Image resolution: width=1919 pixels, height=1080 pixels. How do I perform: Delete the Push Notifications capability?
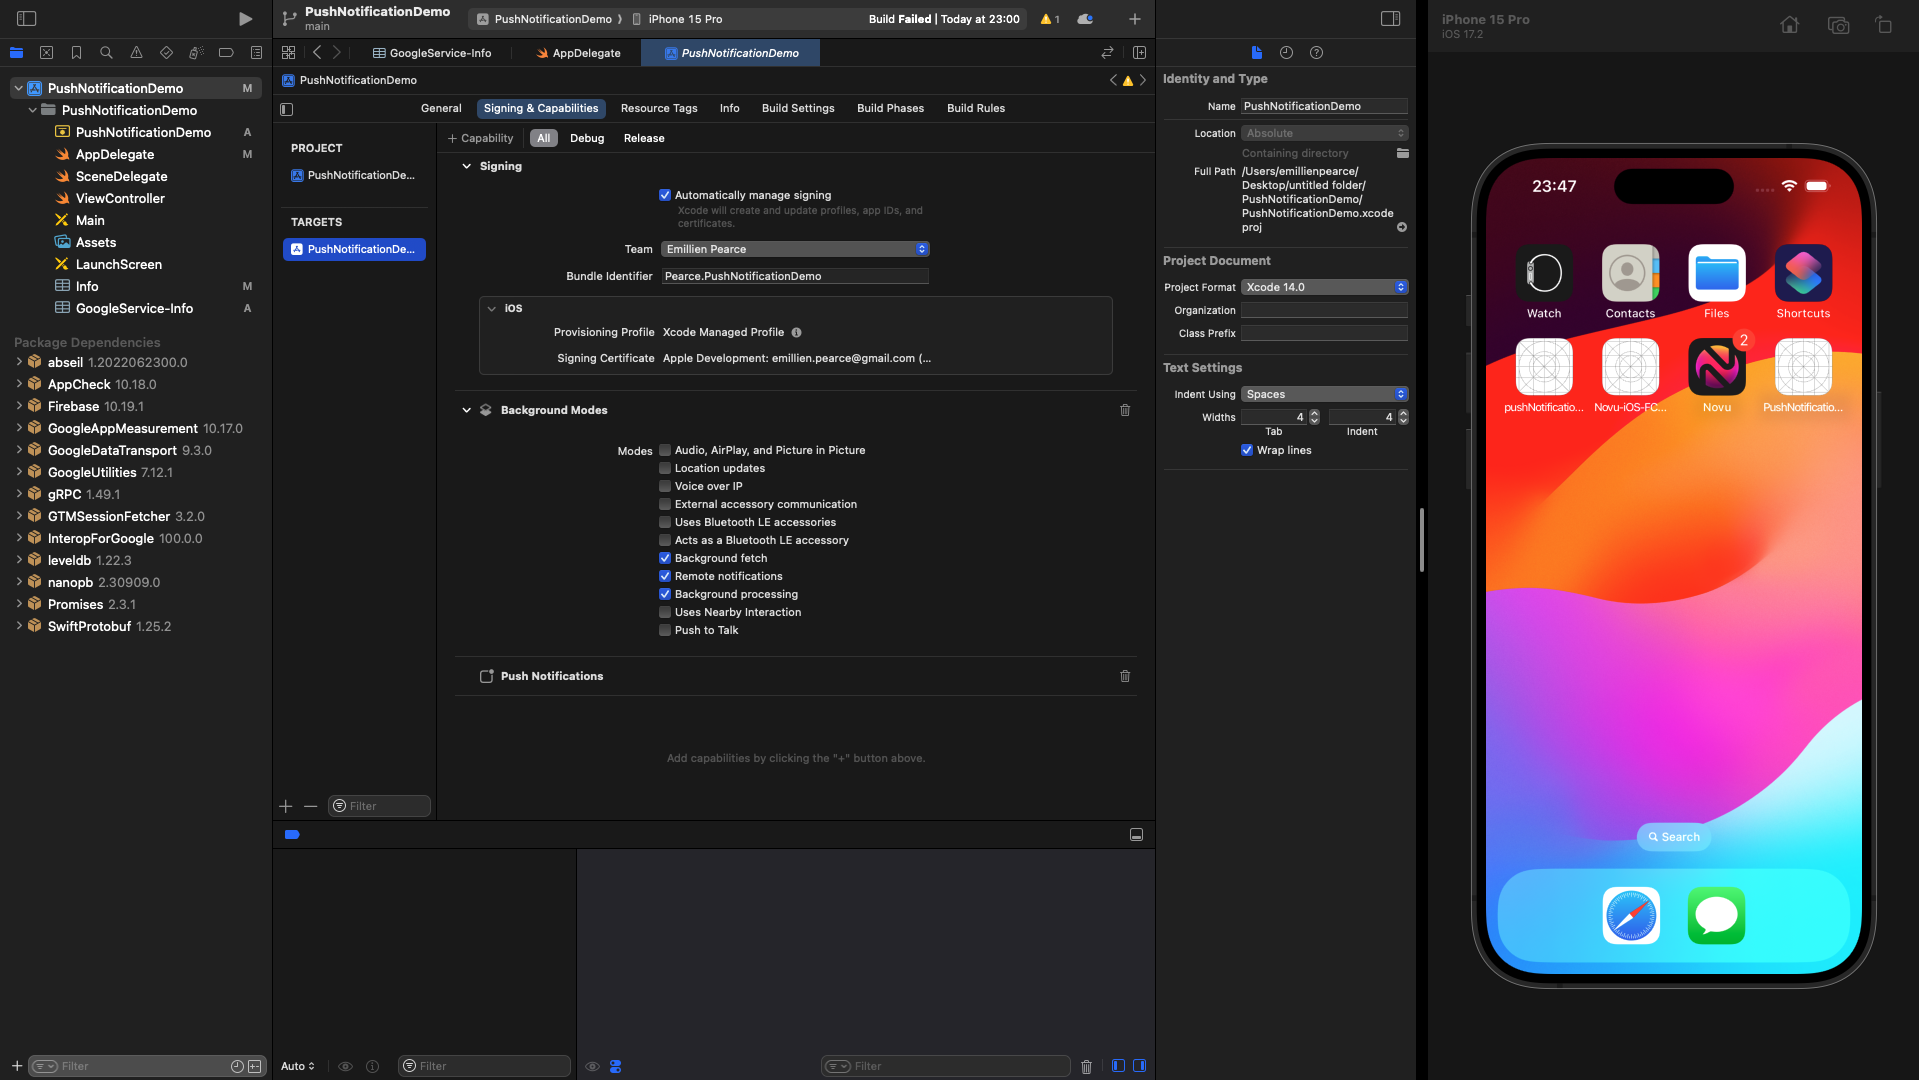[1125, 676]
